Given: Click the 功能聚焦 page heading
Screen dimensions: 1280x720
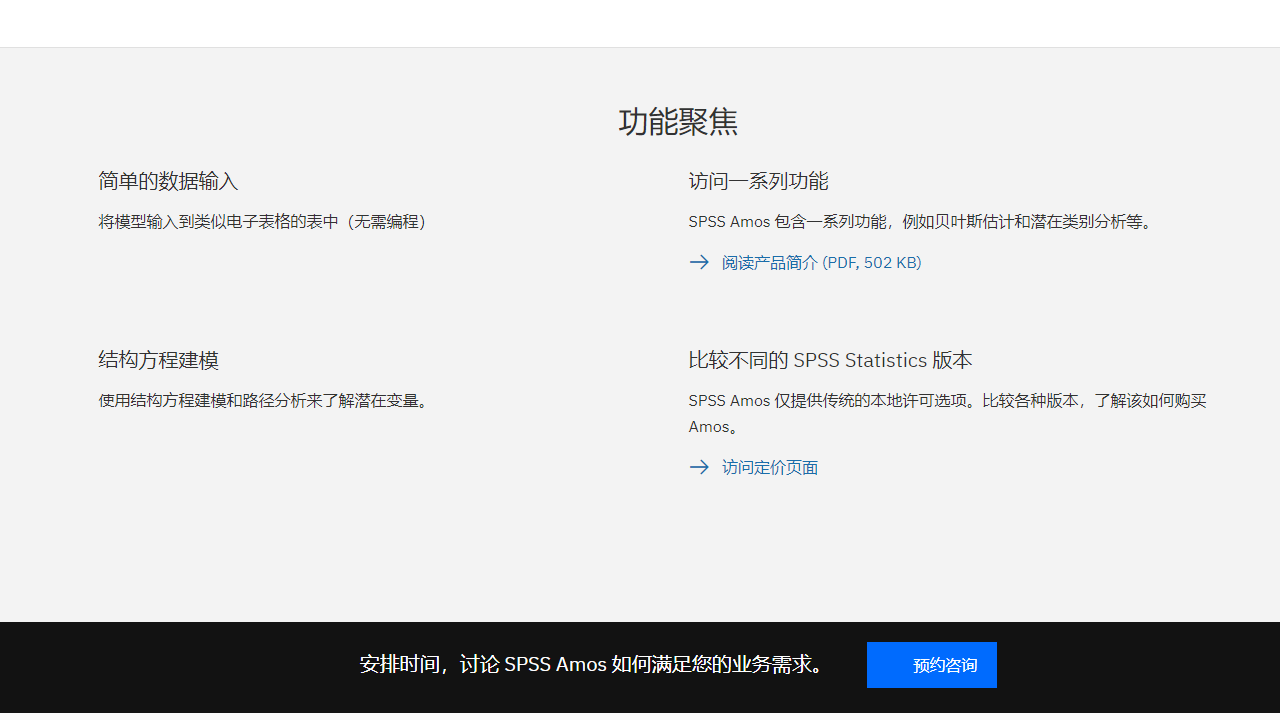Looking at the screenshot, I should pyautogui.click(x=677, y=121).
